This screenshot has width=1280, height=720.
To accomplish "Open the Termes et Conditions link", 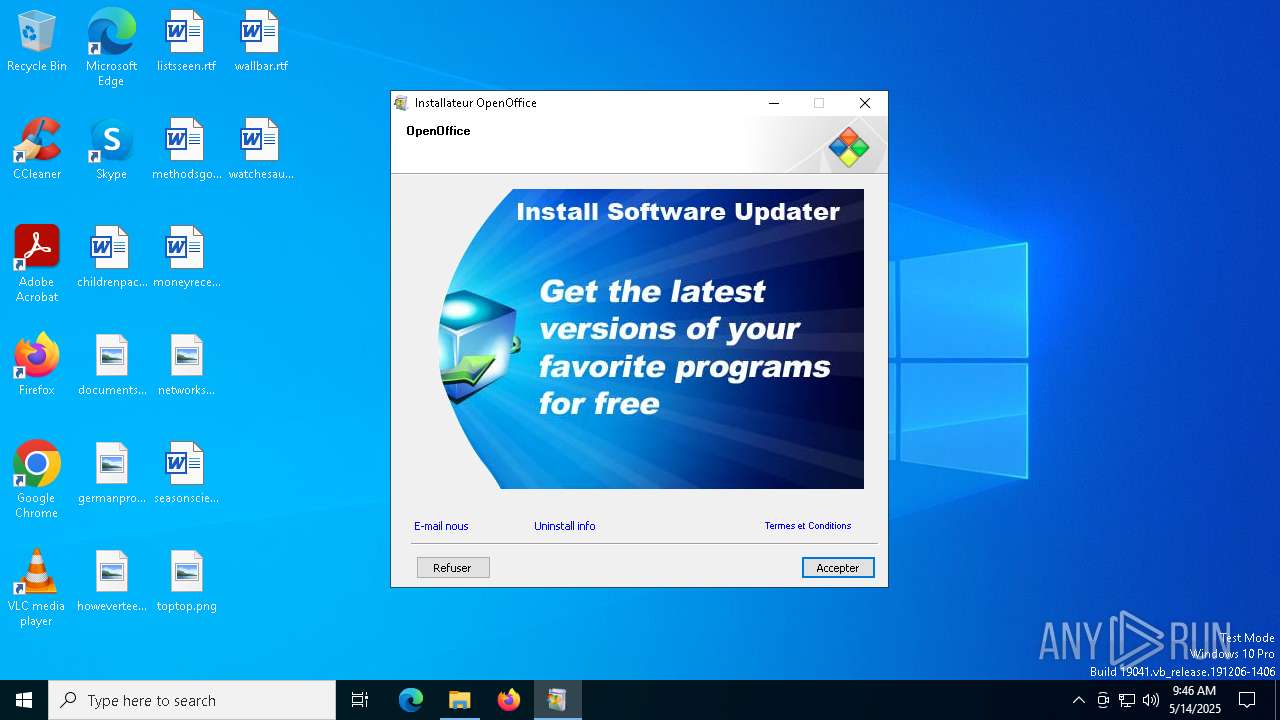I will pyautogui.click(x=808, y=526).
